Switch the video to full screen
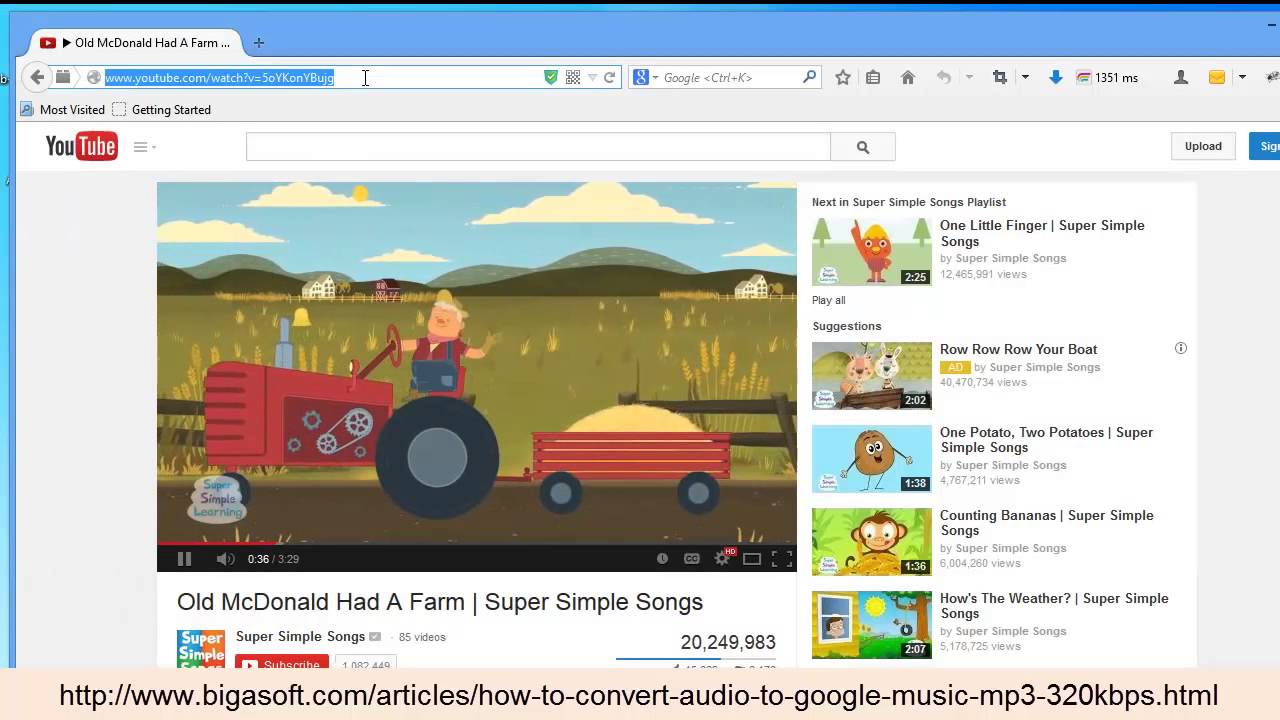1280x720 pixels. [x=782, y=559]
